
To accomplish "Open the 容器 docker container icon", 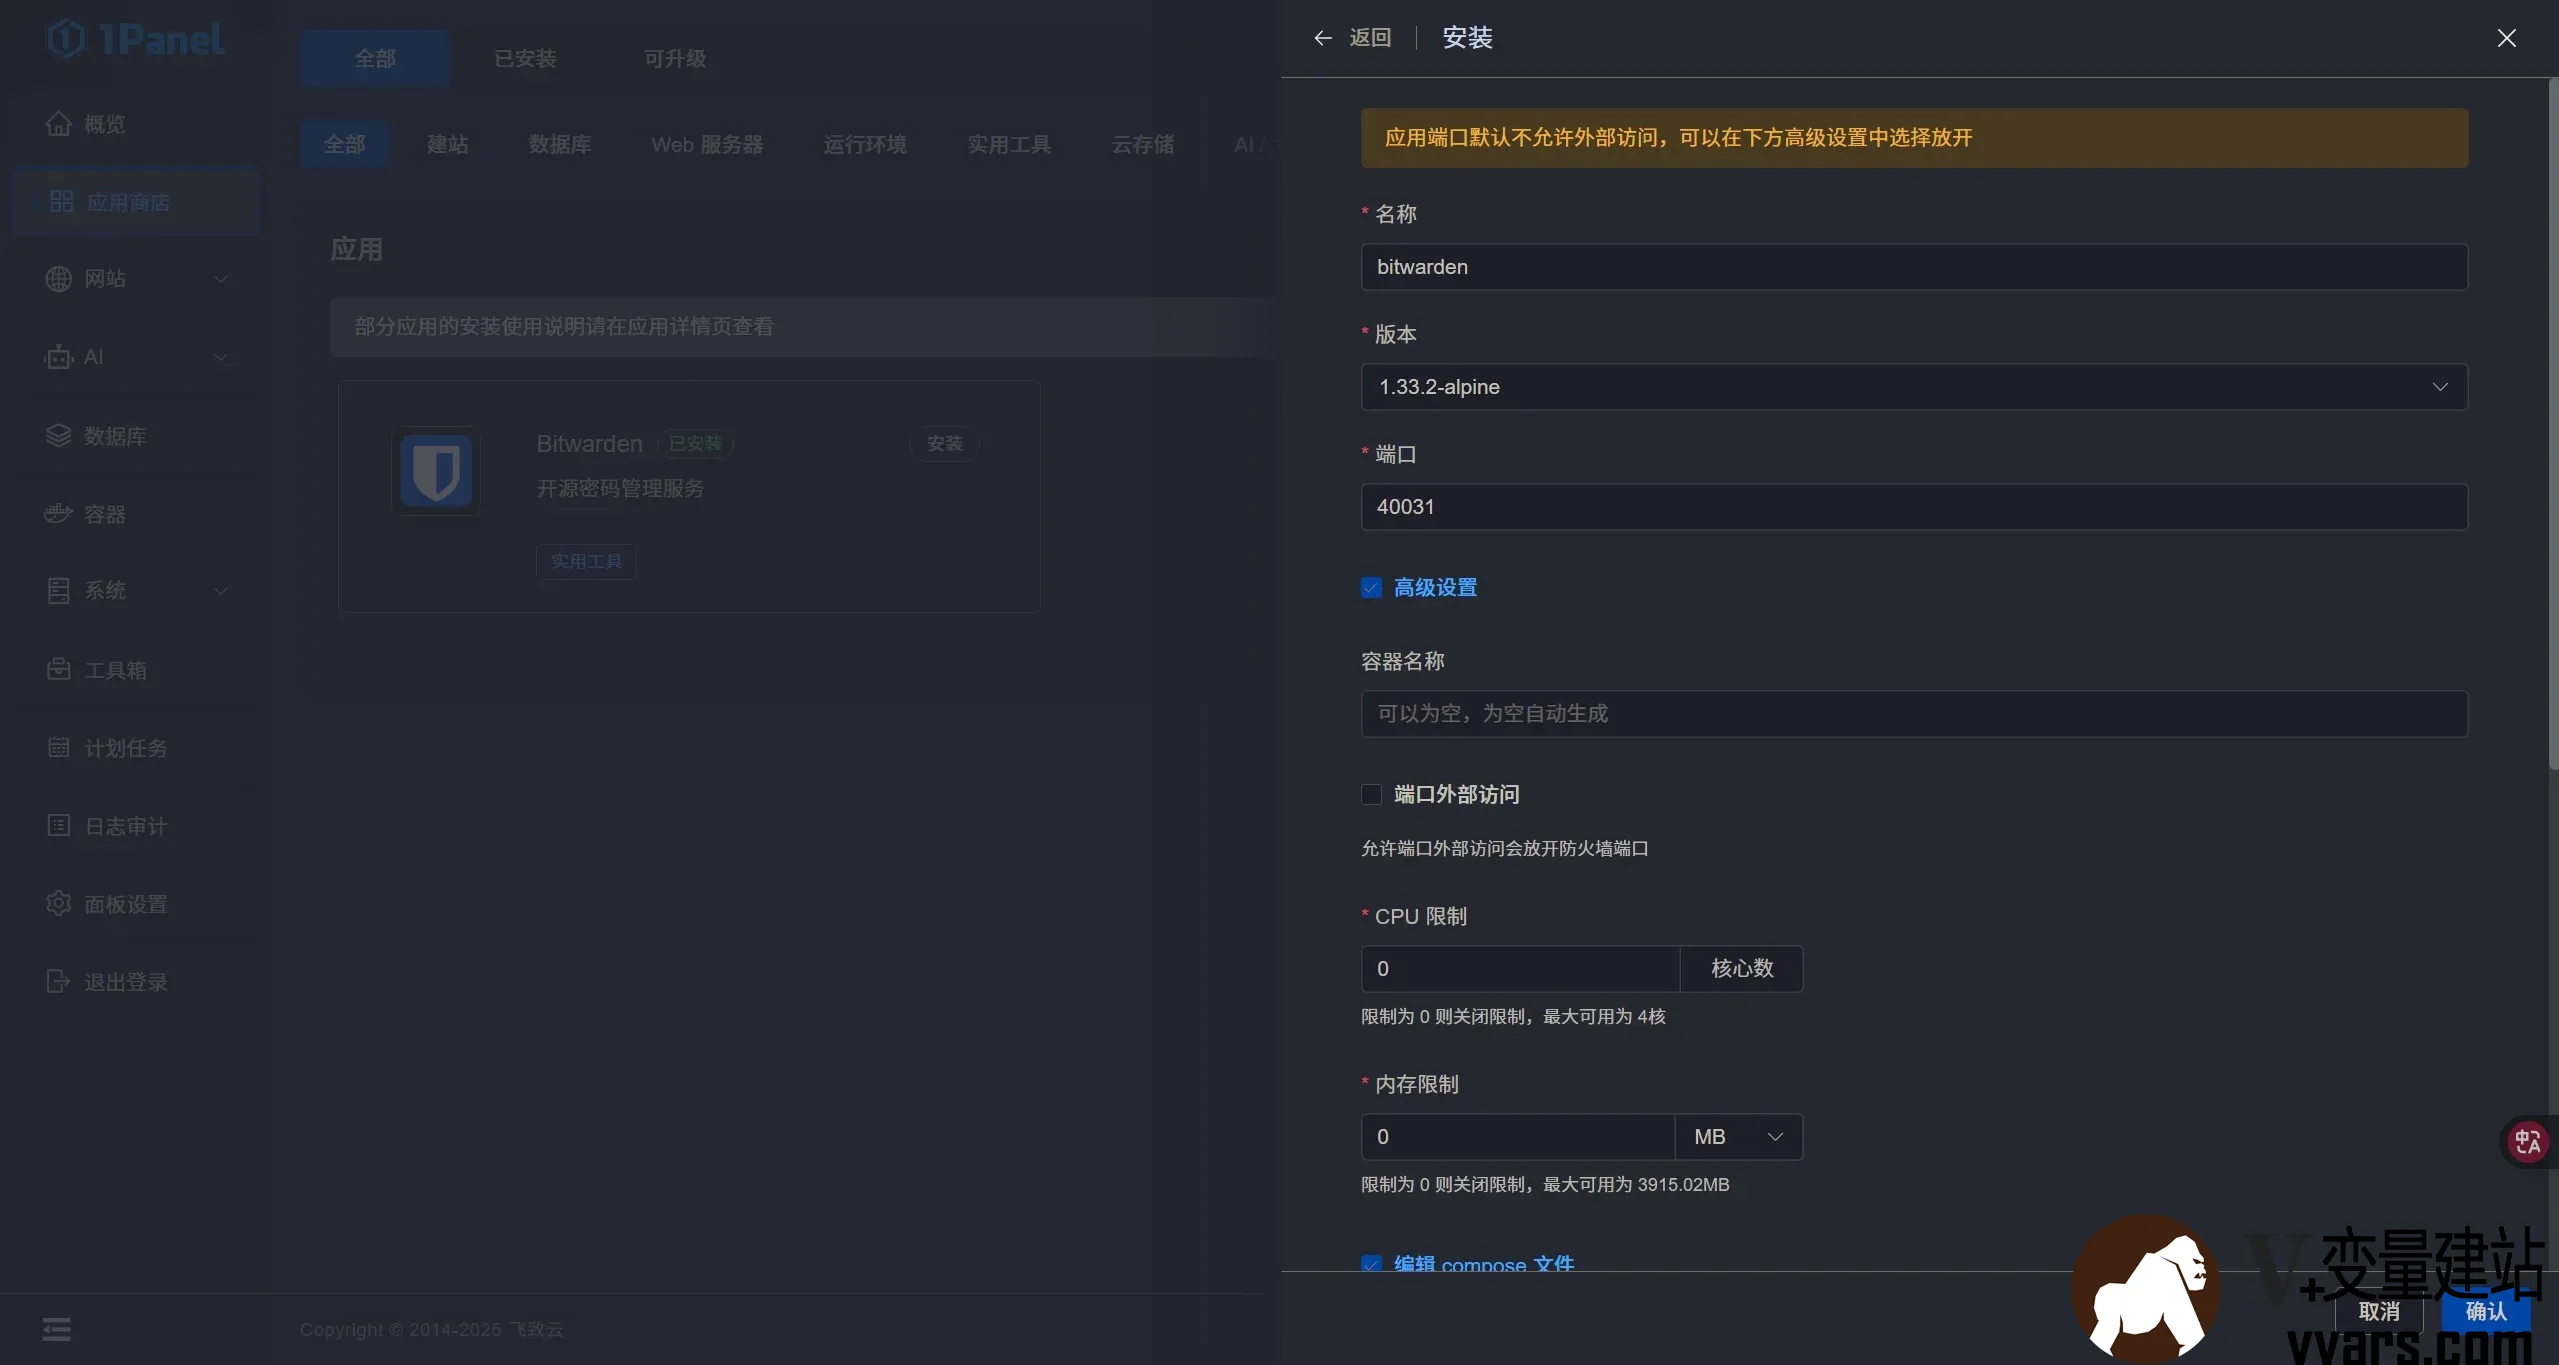I will [x=59, y=513].
